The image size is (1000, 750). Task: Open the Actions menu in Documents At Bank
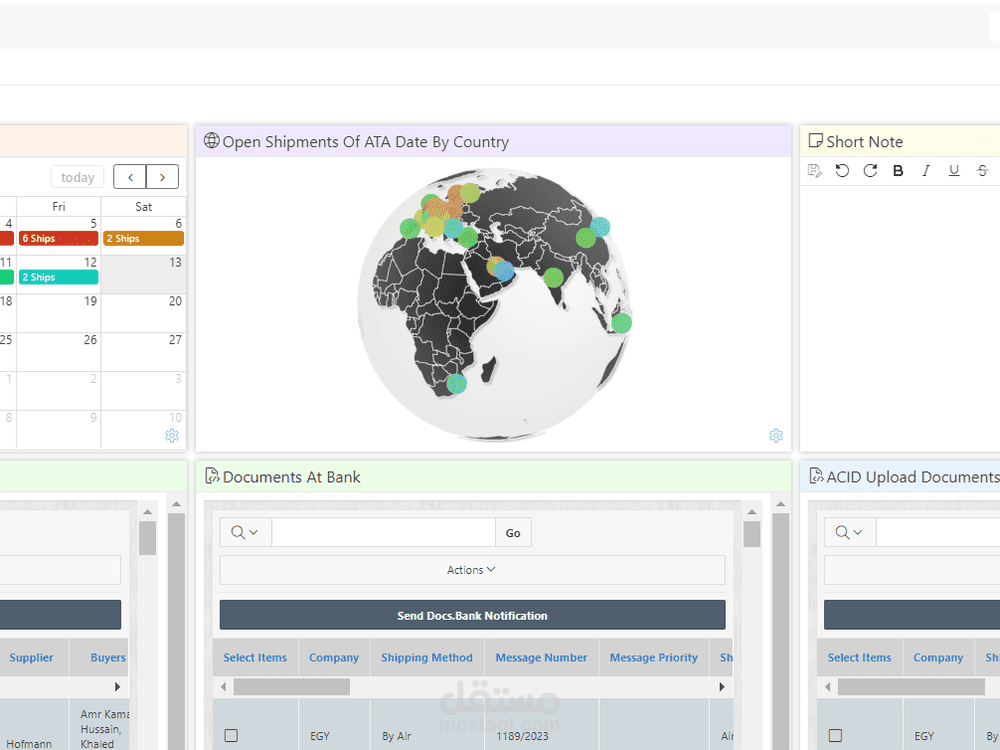point(471,569)
